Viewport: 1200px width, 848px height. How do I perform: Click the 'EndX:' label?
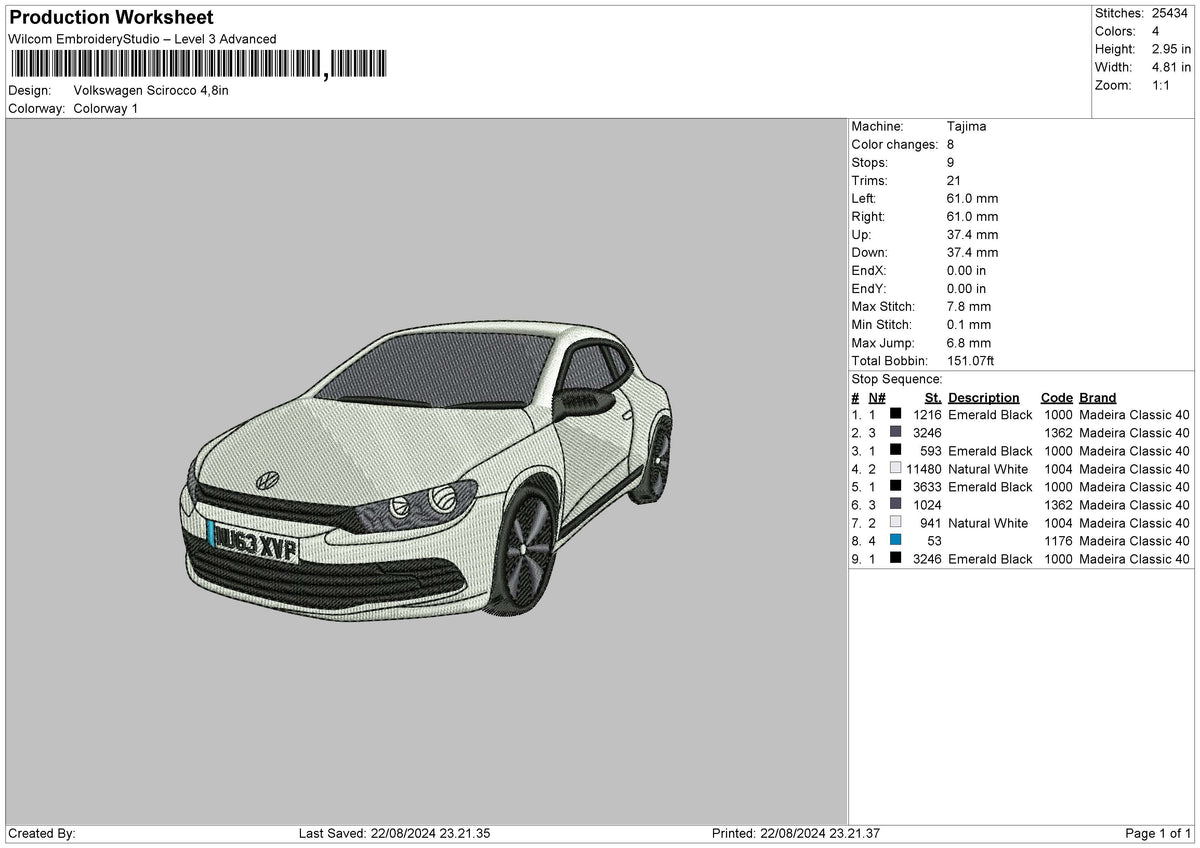(869, 271)
